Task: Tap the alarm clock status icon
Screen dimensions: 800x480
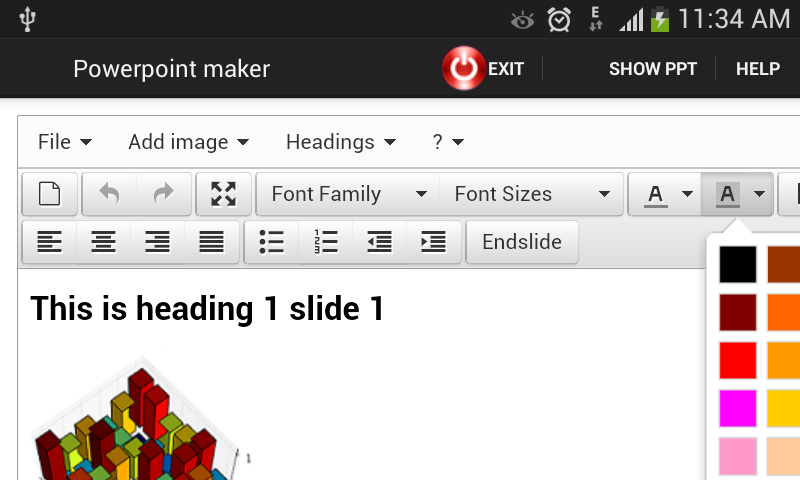Action: click(559, 20)
